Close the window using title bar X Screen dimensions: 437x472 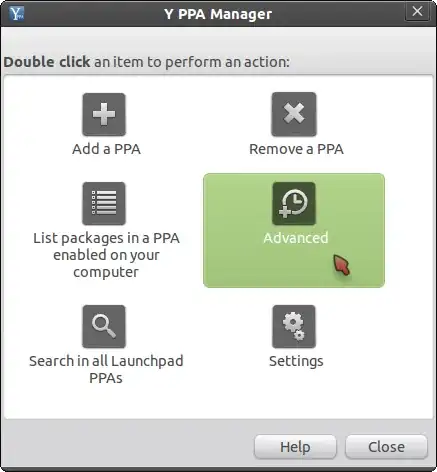417,12
